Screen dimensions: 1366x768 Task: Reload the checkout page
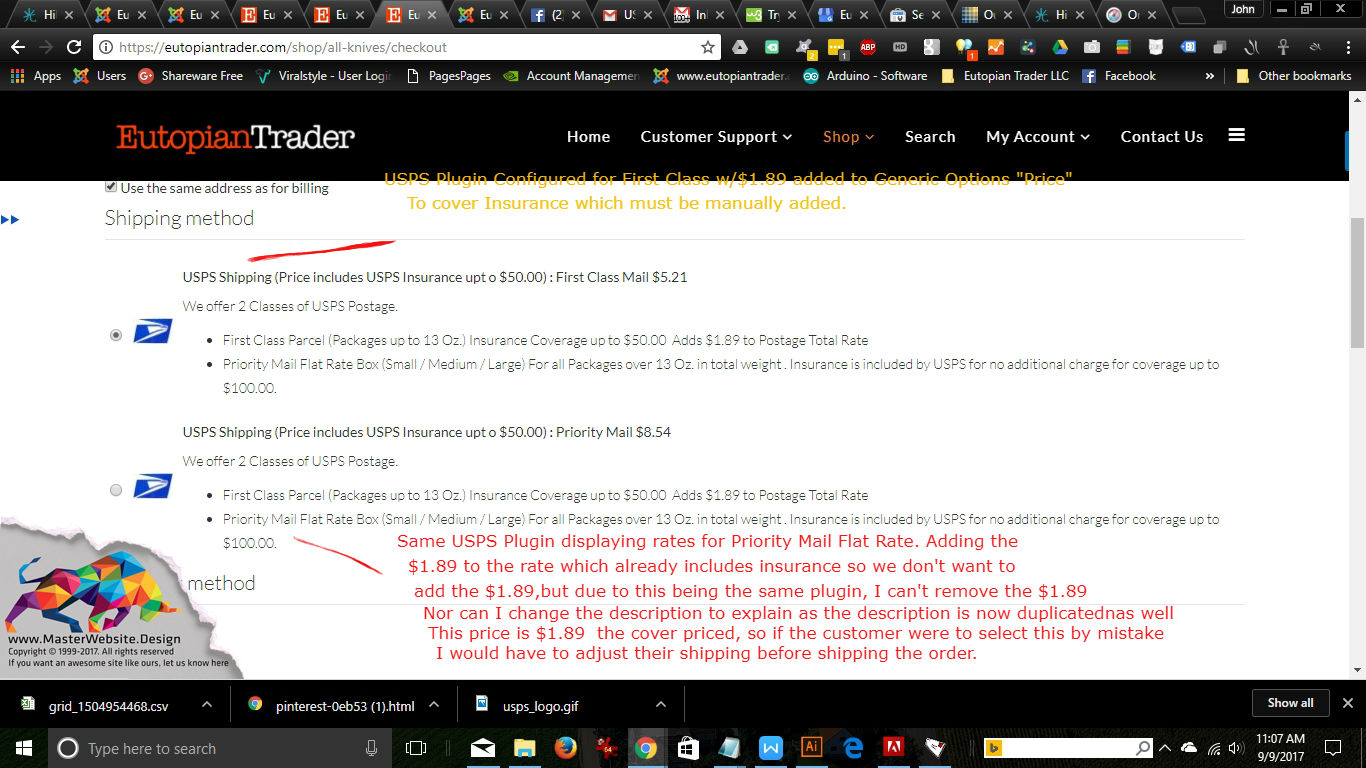[x=74, y=47]
